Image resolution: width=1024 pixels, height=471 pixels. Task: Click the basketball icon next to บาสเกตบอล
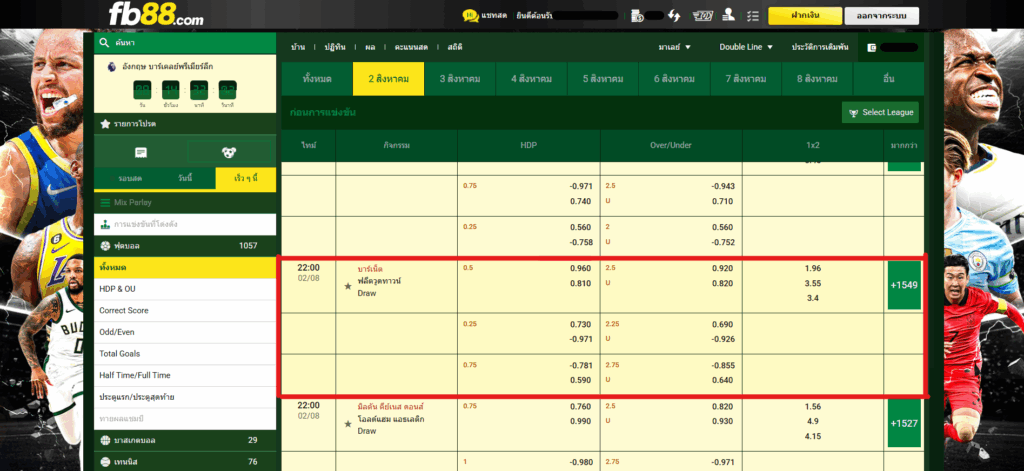105,440
